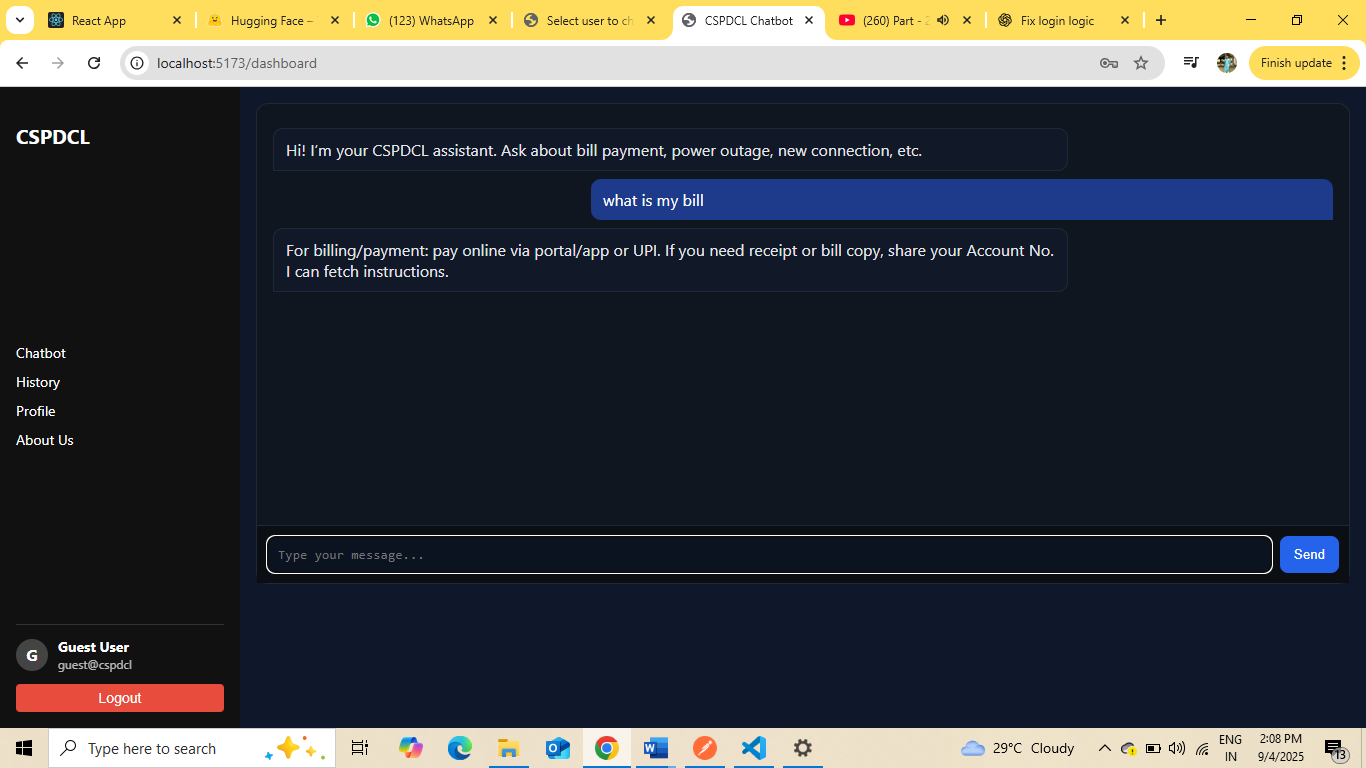Screen dimensions: 1366x768
Task: Switch to the Hugging Face tab
Action: pos(270,20)
